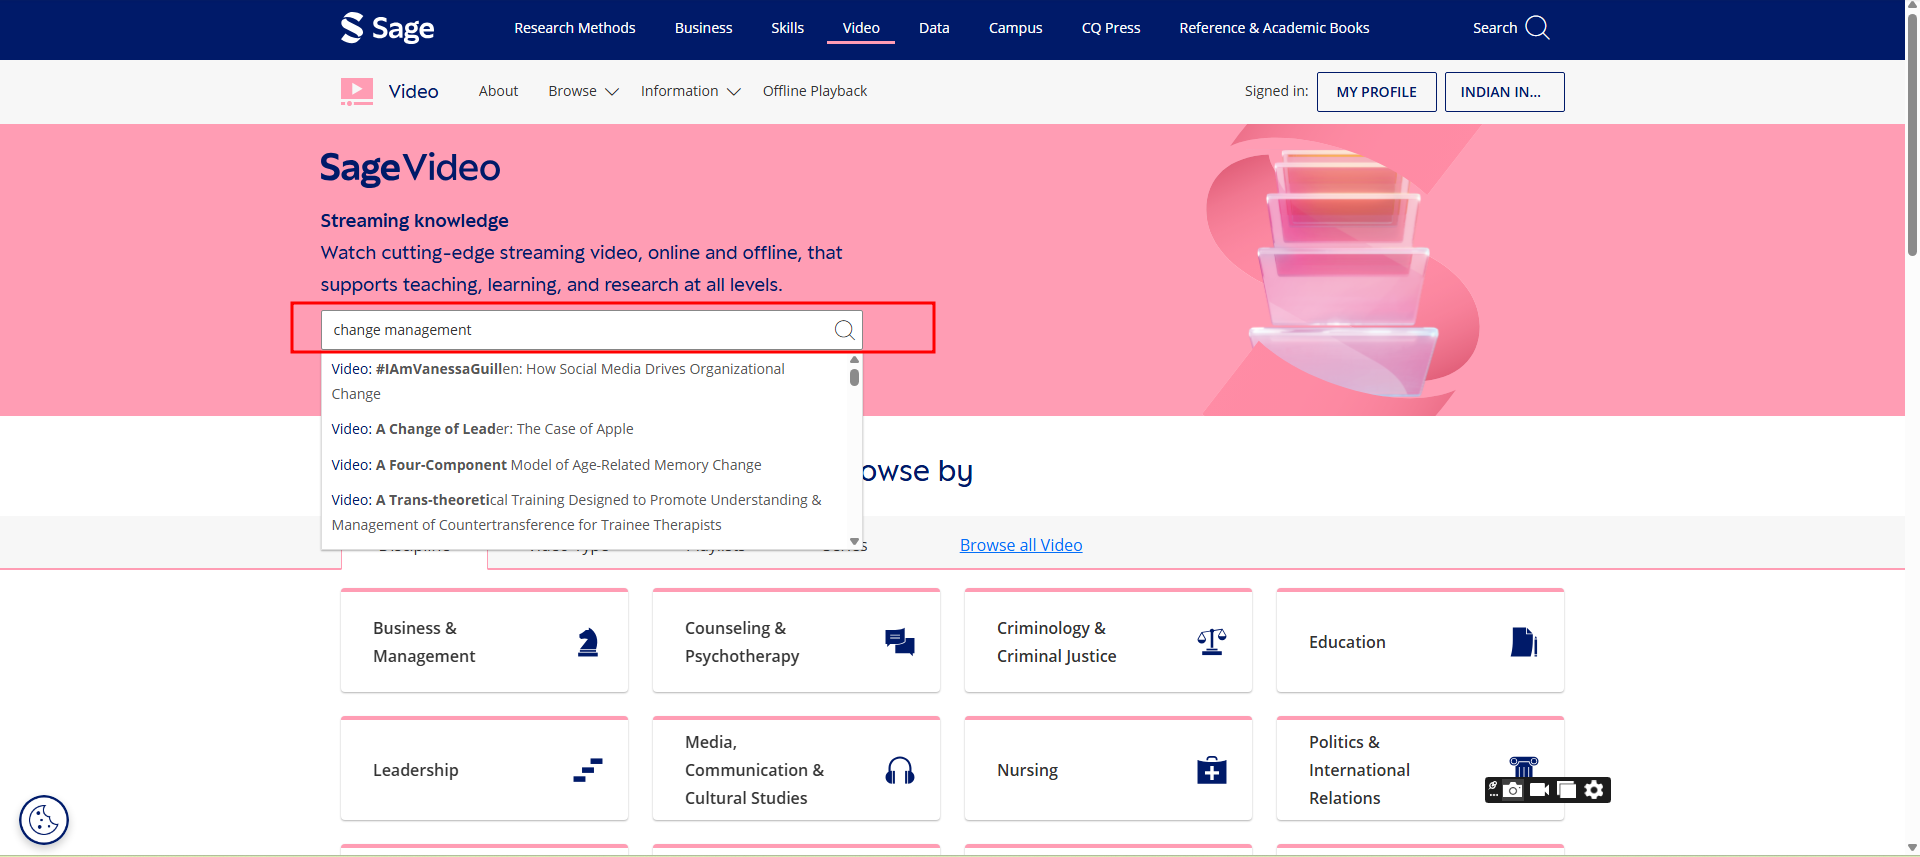
Task: Expand the Information dropdown menu
Action: point(690,91)
